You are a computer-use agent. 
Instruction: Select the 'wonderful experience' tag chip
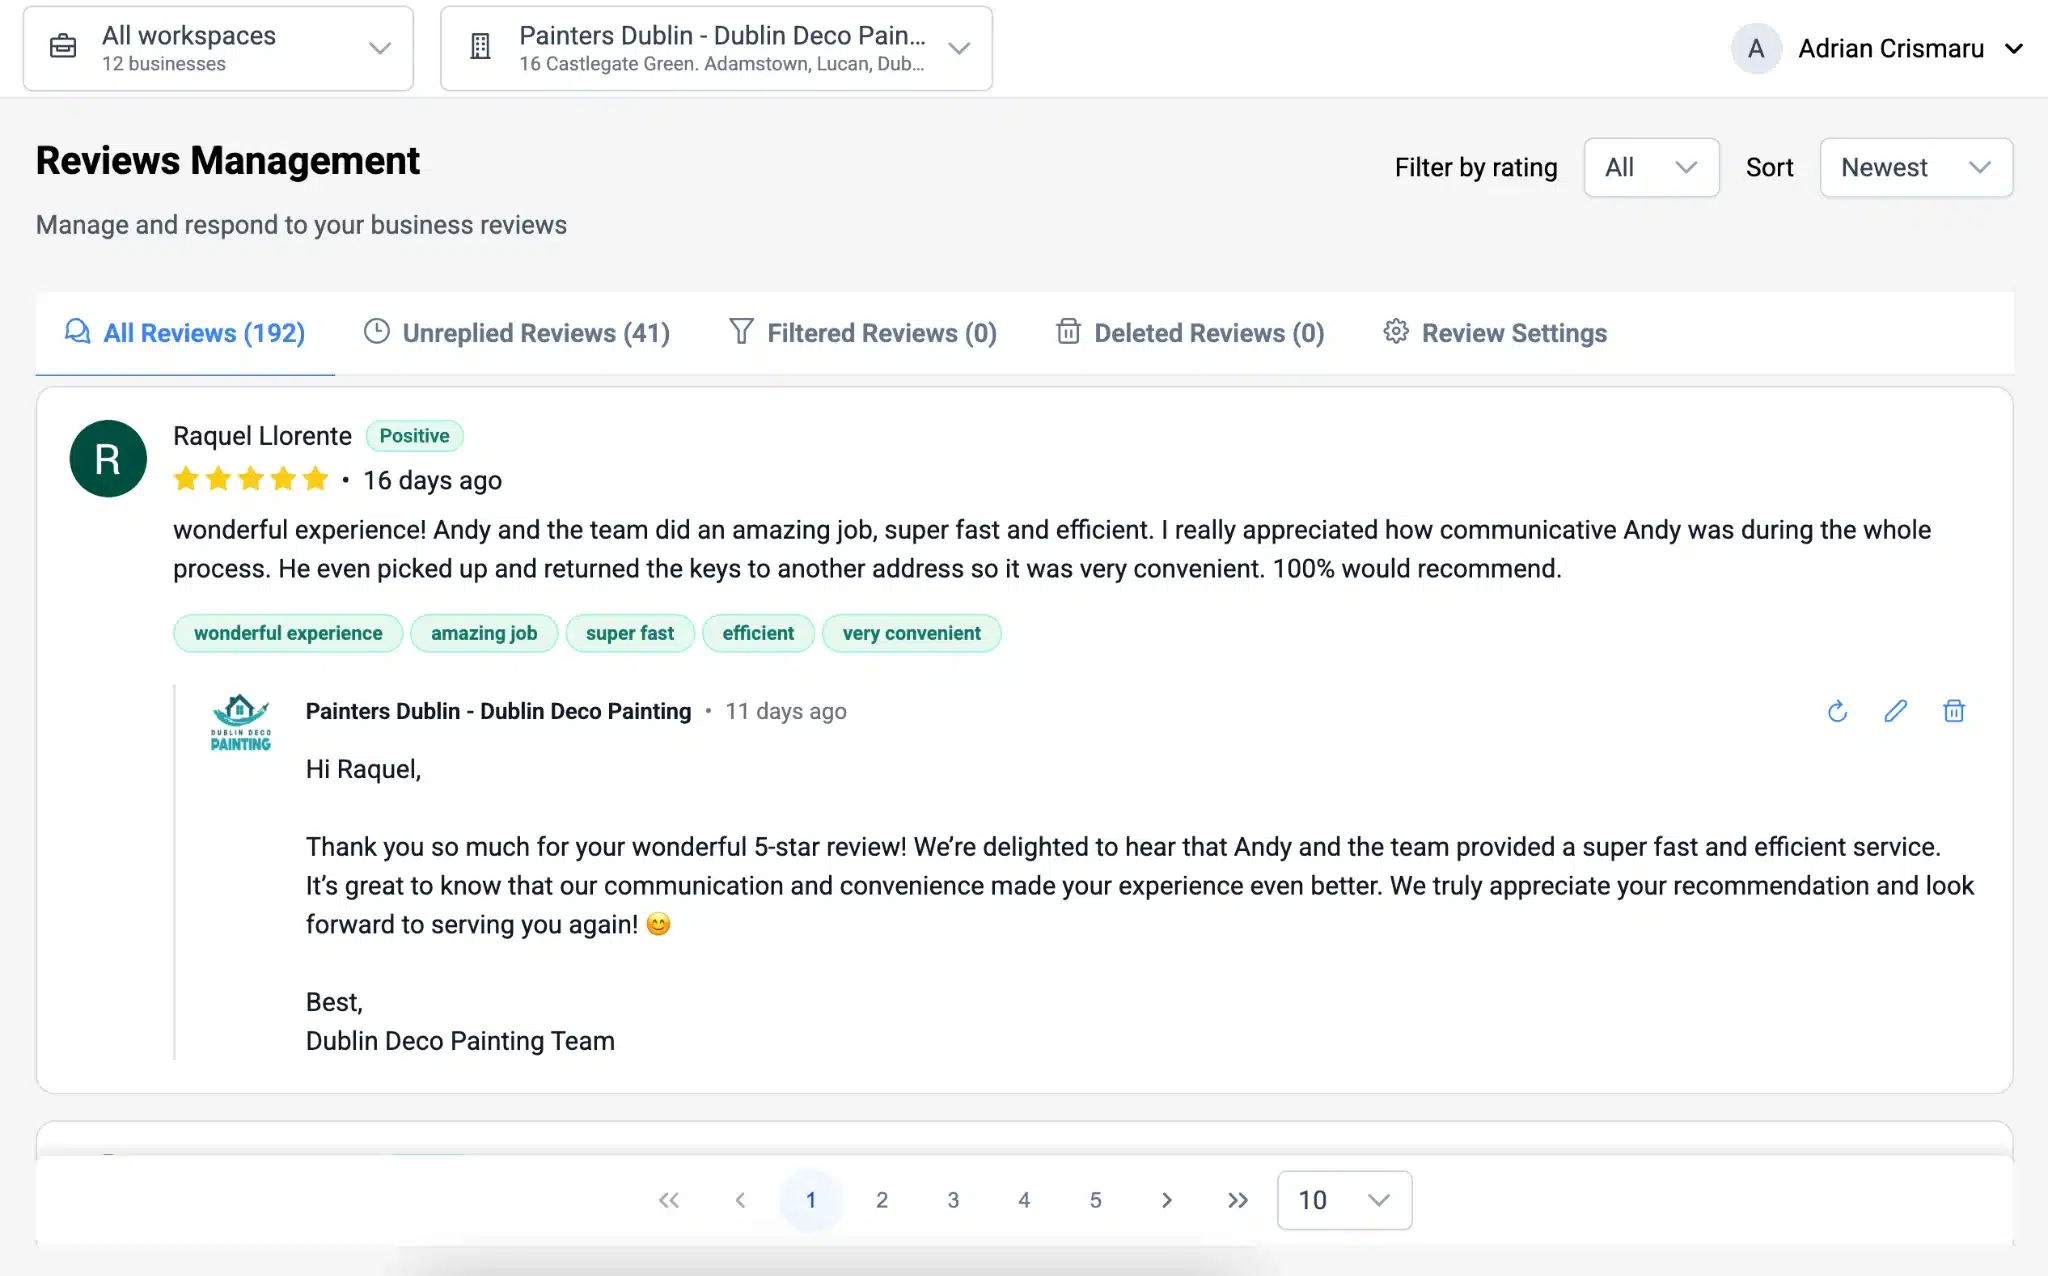coord(287,633)
